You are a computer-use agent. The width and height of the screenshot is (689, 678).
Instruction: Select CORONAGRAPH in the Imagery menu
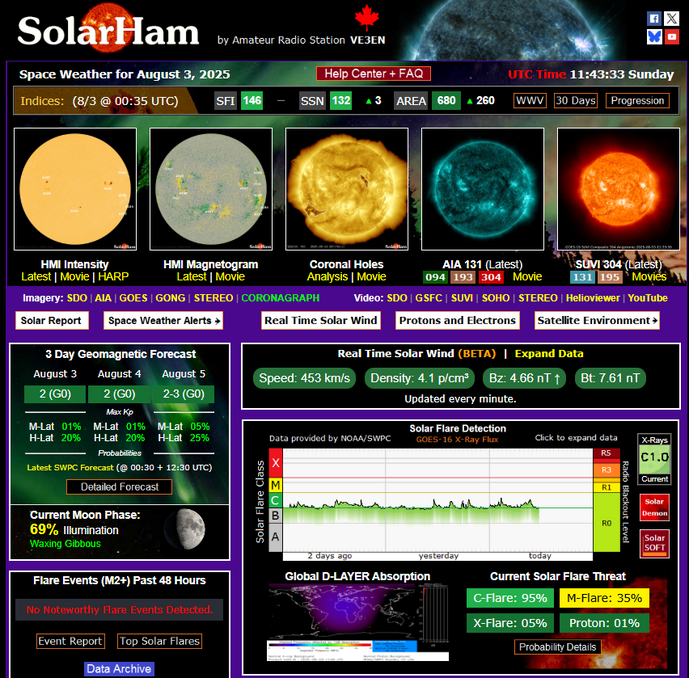point(280,297)
